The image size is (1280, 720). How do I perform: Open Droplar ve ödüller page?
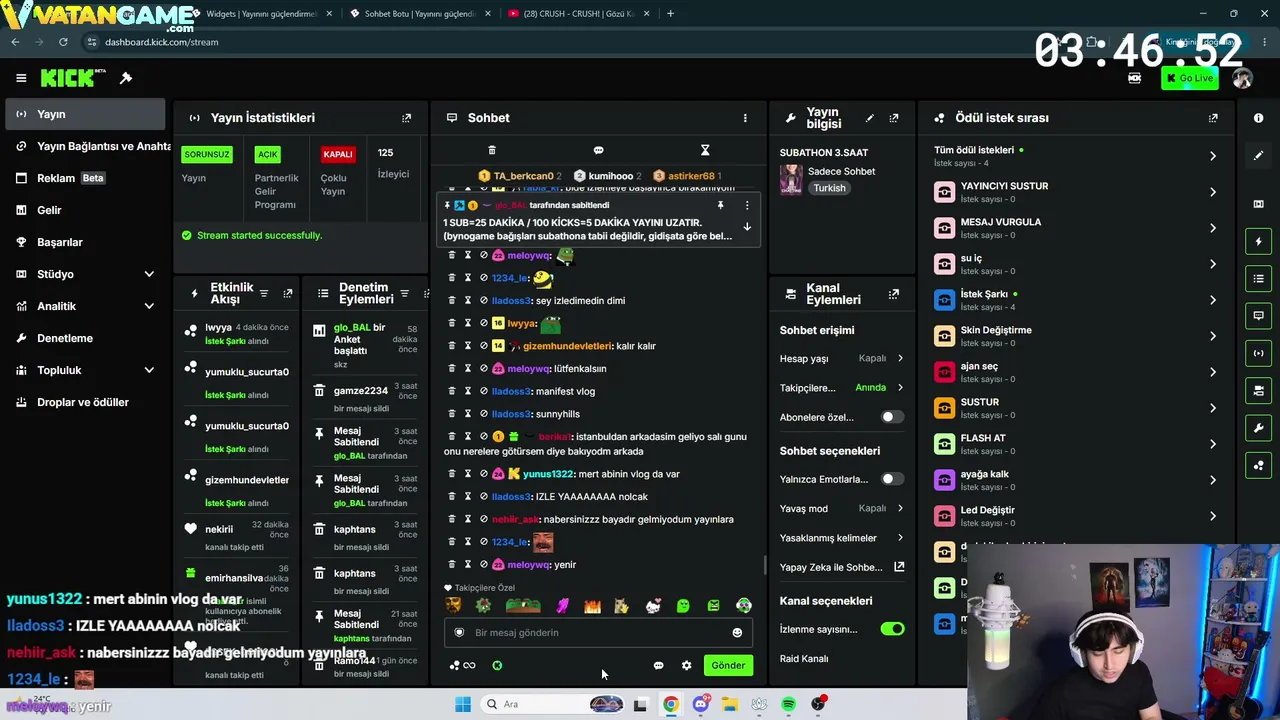click(85, 402)
